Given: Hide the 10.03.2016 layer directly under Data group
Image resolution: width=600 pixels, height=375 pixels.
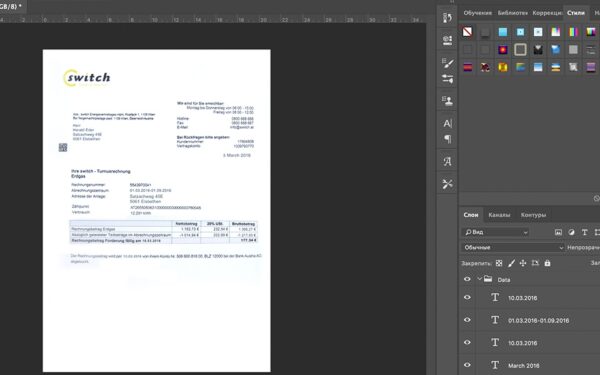Looking at the screenshot, I should (467, 297).
